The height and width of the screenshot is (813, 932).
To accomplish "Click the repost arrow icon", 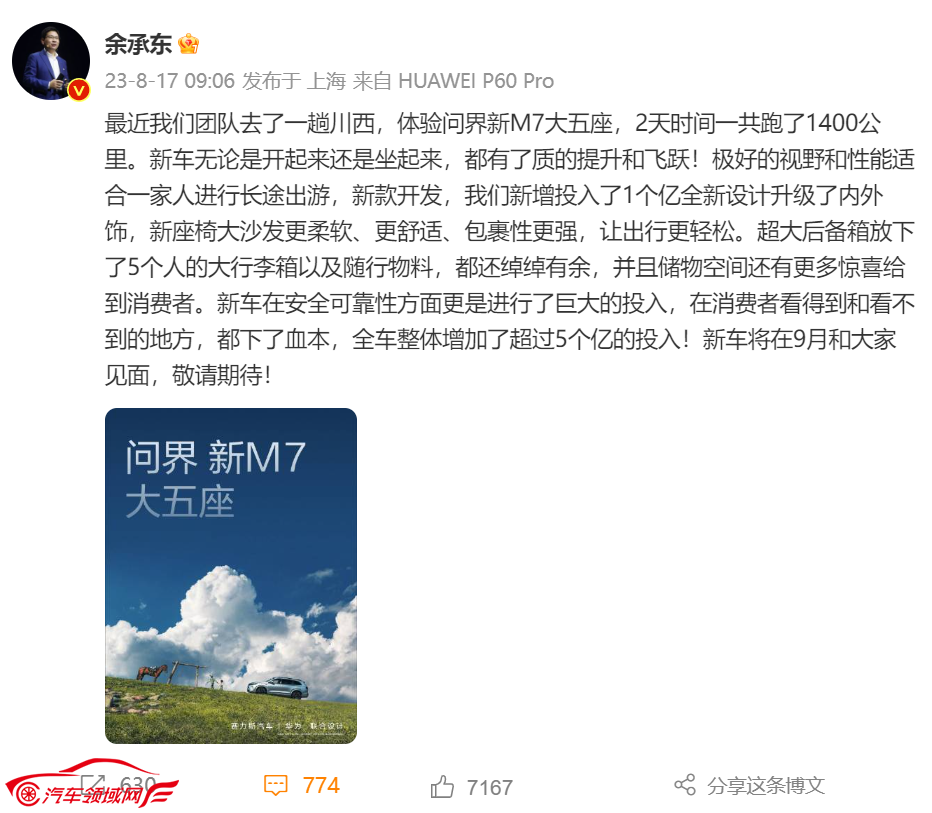I will 93,784.
